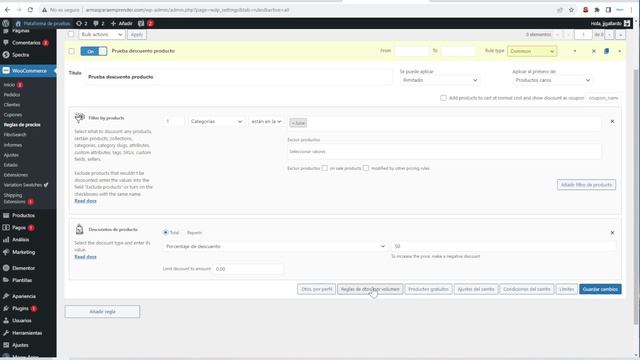Remove the rule with the X icon
640x360 pixels.
click(594, 51)
